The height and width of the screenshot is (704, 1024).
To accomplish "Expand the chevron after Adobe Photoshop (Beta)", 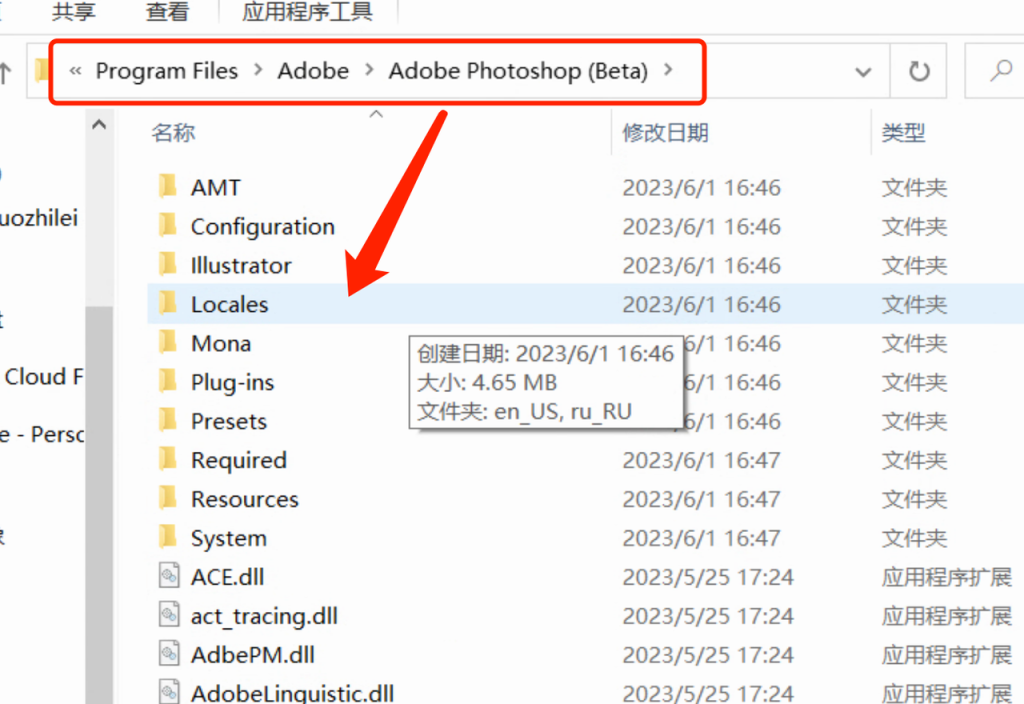I will coord(669,71).
